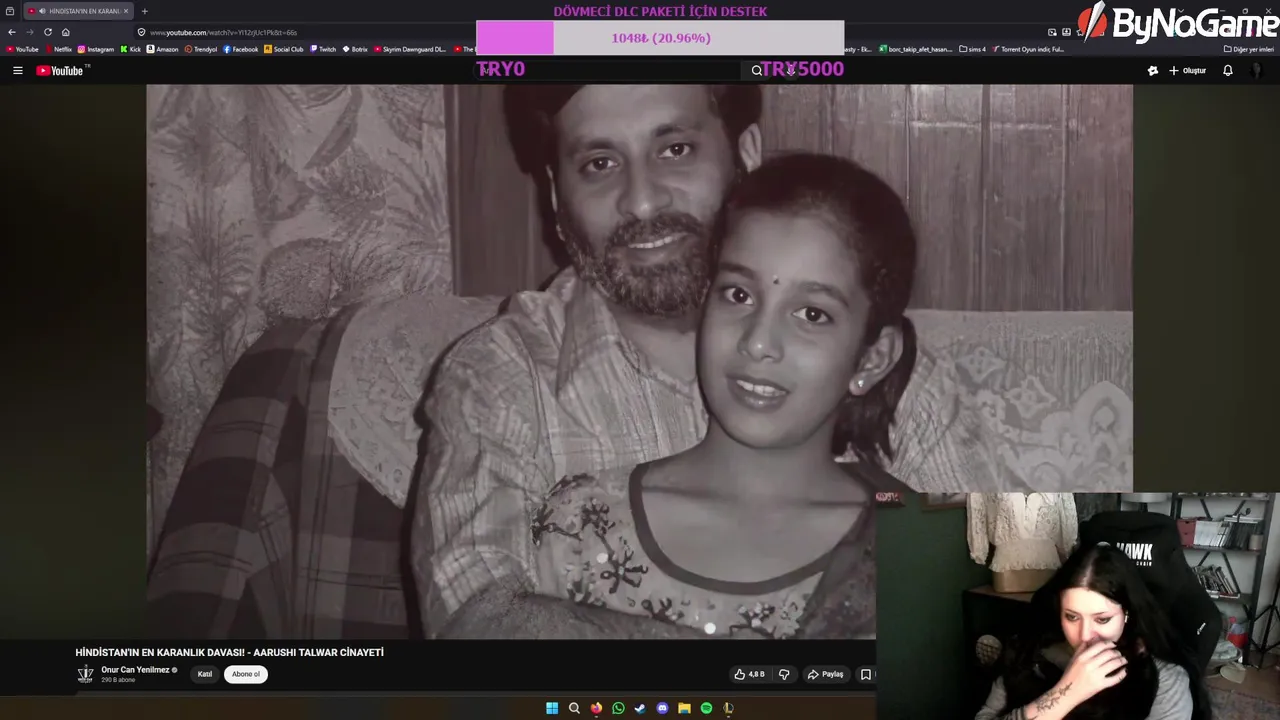Open a new browser tab
Image resolution: width=1280 pixels, height=720 pixels.
coord(144,11)
